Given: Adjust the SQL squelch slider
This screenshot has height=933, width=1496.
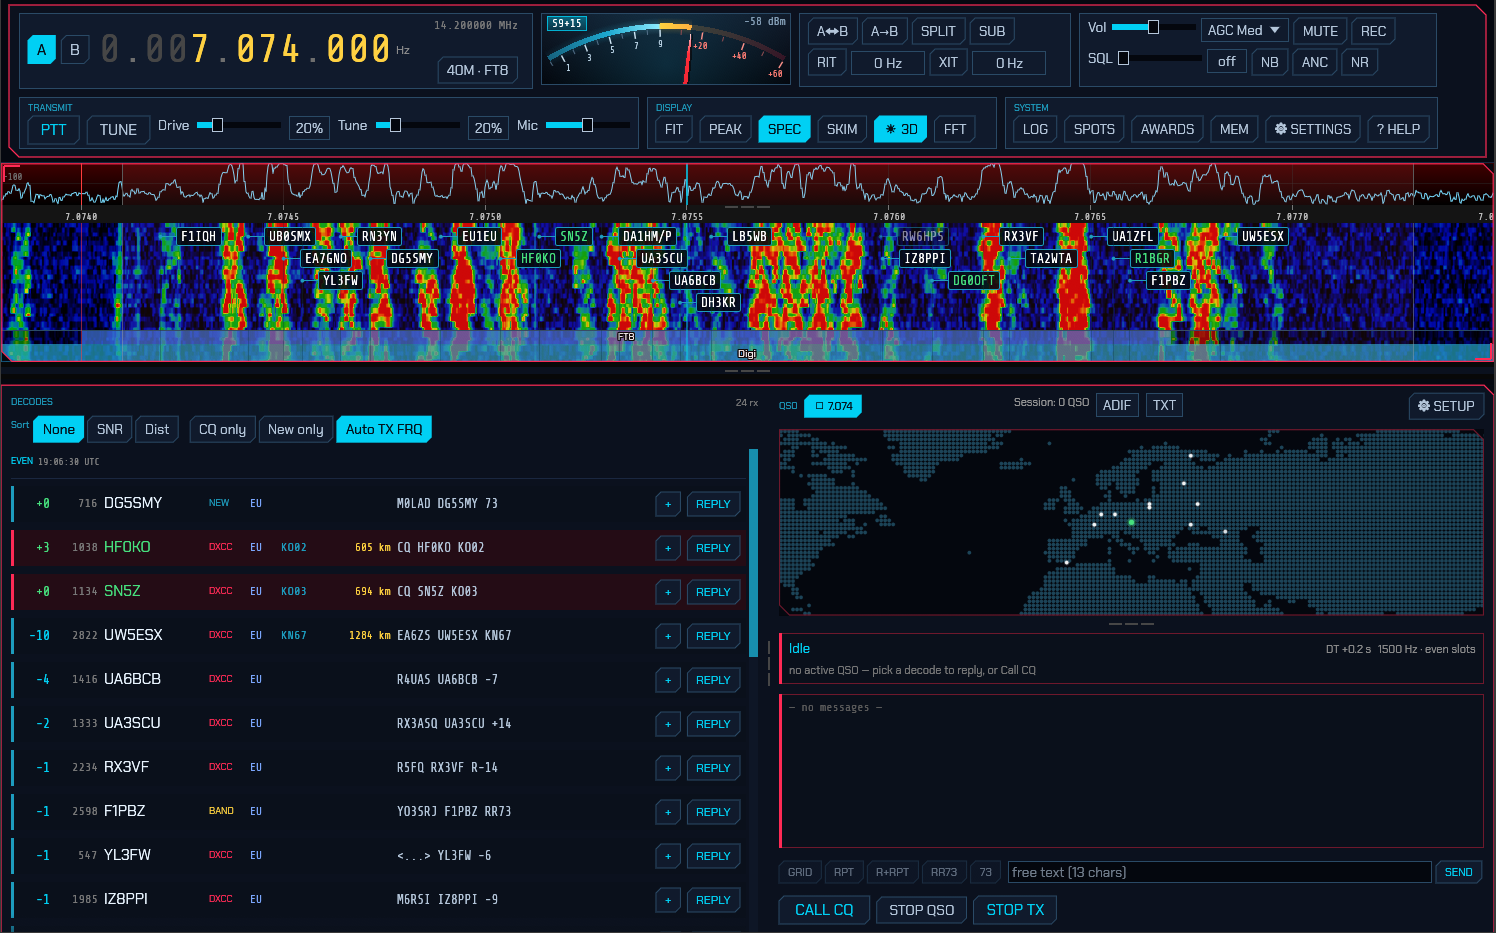Looking at the screenshot, I should 1160,58.
